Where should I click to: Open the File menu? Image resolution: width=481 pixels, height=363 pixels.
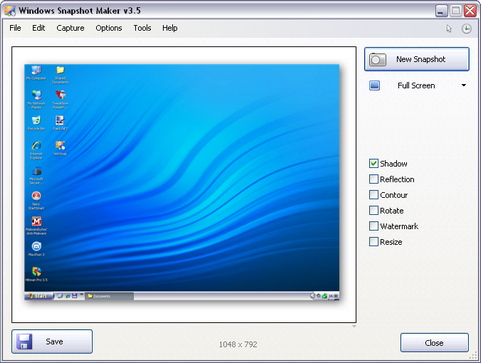15,28
